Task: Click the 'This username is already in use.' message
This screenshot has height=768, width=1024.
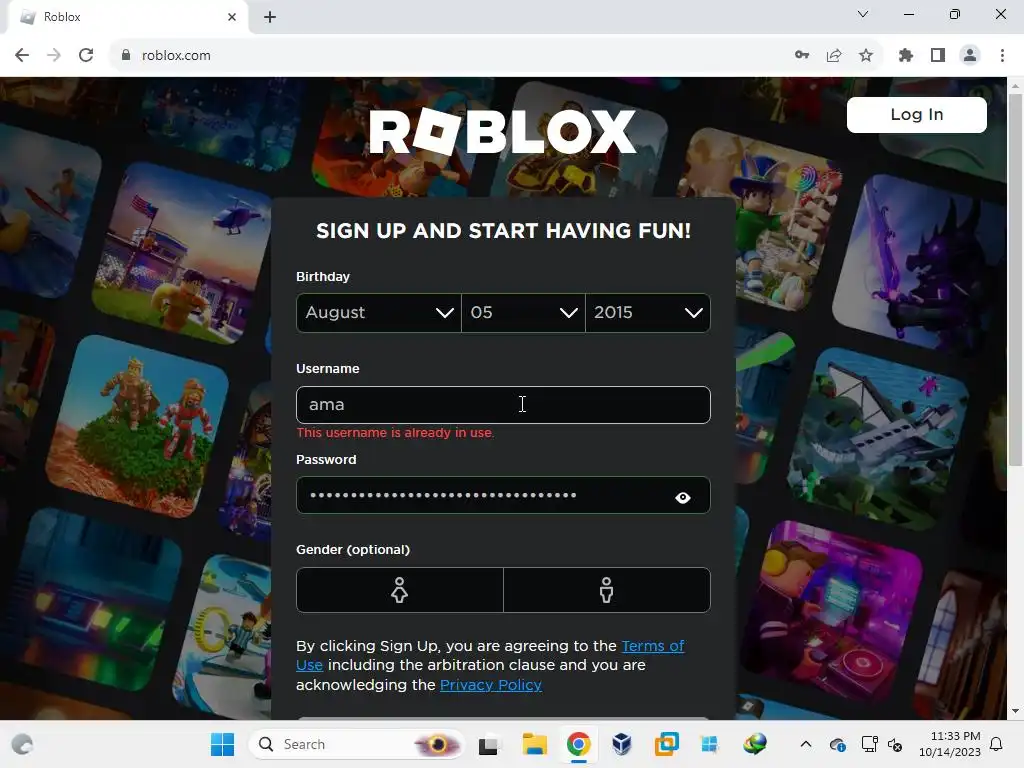Action: pos(395,433)
